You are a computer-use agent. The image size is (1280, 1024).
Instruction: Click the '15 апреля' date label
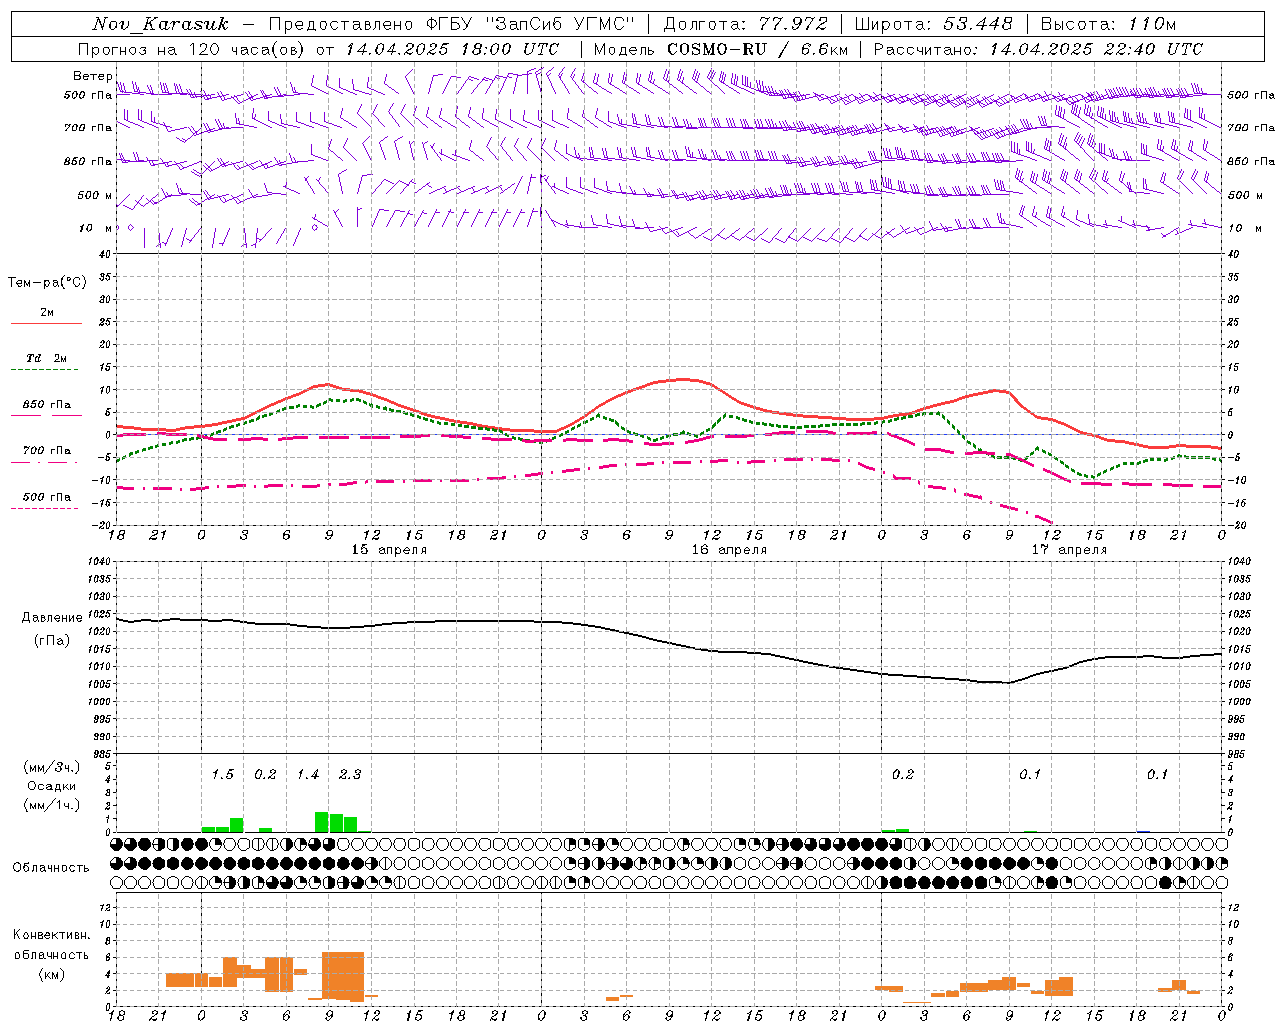(389, 550)
